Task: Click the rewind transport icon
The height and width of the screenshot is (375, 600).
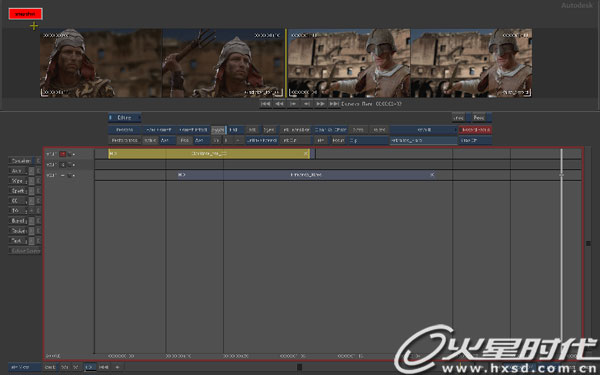Action: pos(280,104)
